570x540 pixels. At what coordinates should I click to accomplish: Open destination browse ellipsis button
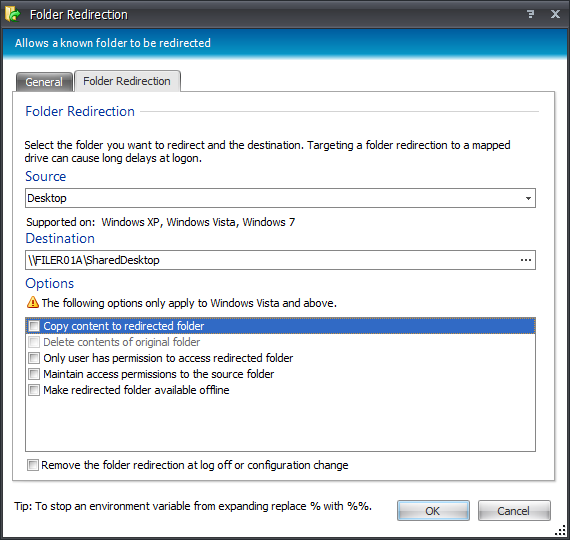point(526,260)
